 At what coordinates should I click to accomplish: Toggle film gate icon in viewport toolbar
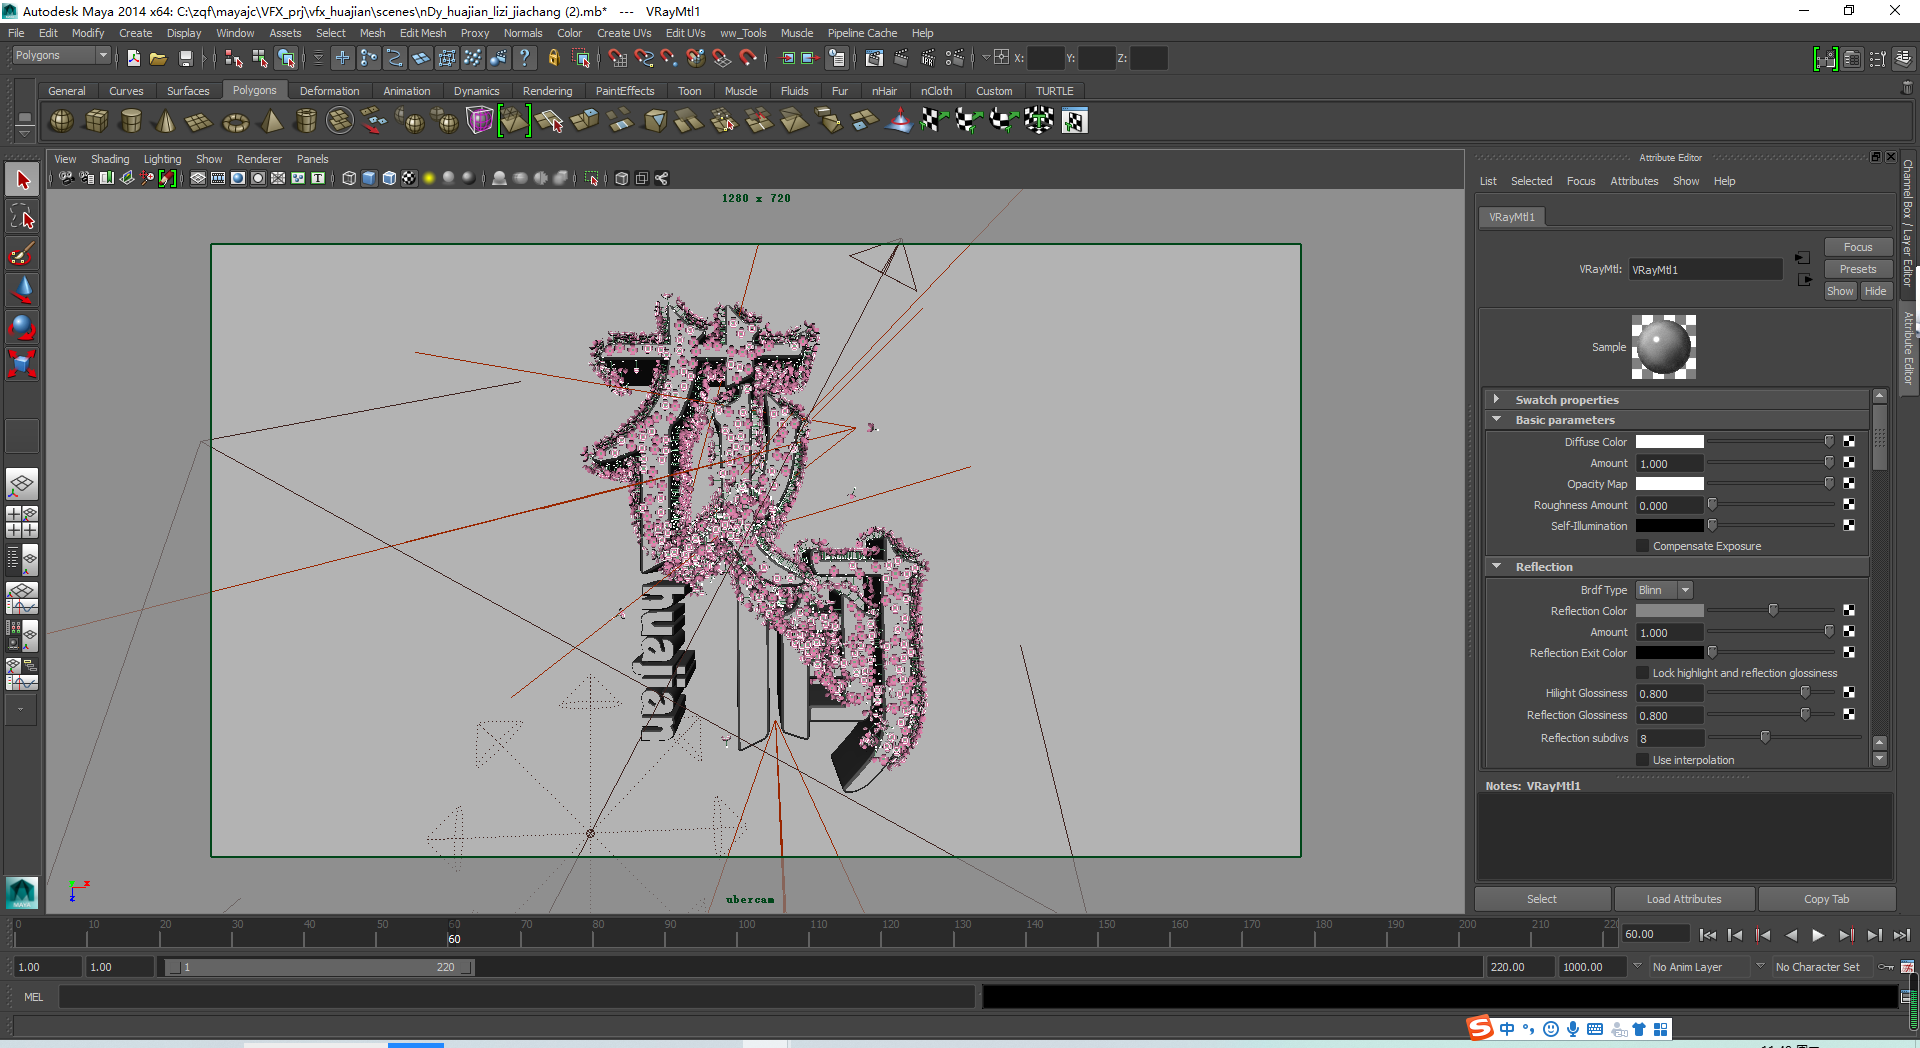(x=218, y=179)
